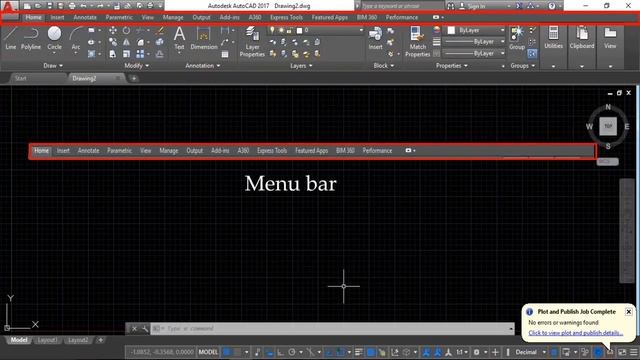
Task: Click the coordinates readout in status bar
Action: (x=162, y=352)
